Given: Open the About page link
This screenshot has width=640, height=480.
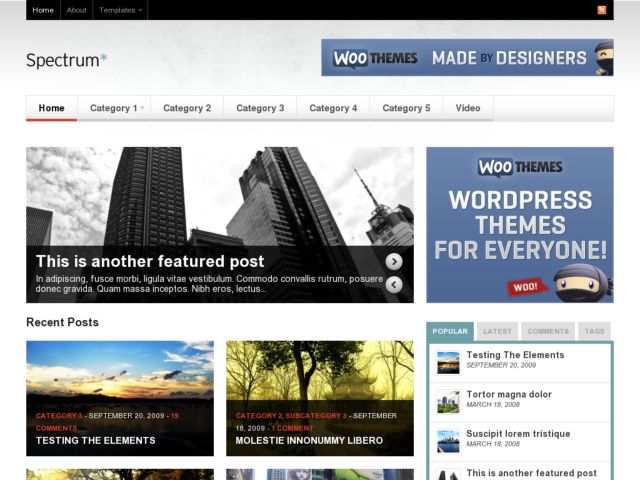Looking at the screenshot, I should tap(76, 10).
